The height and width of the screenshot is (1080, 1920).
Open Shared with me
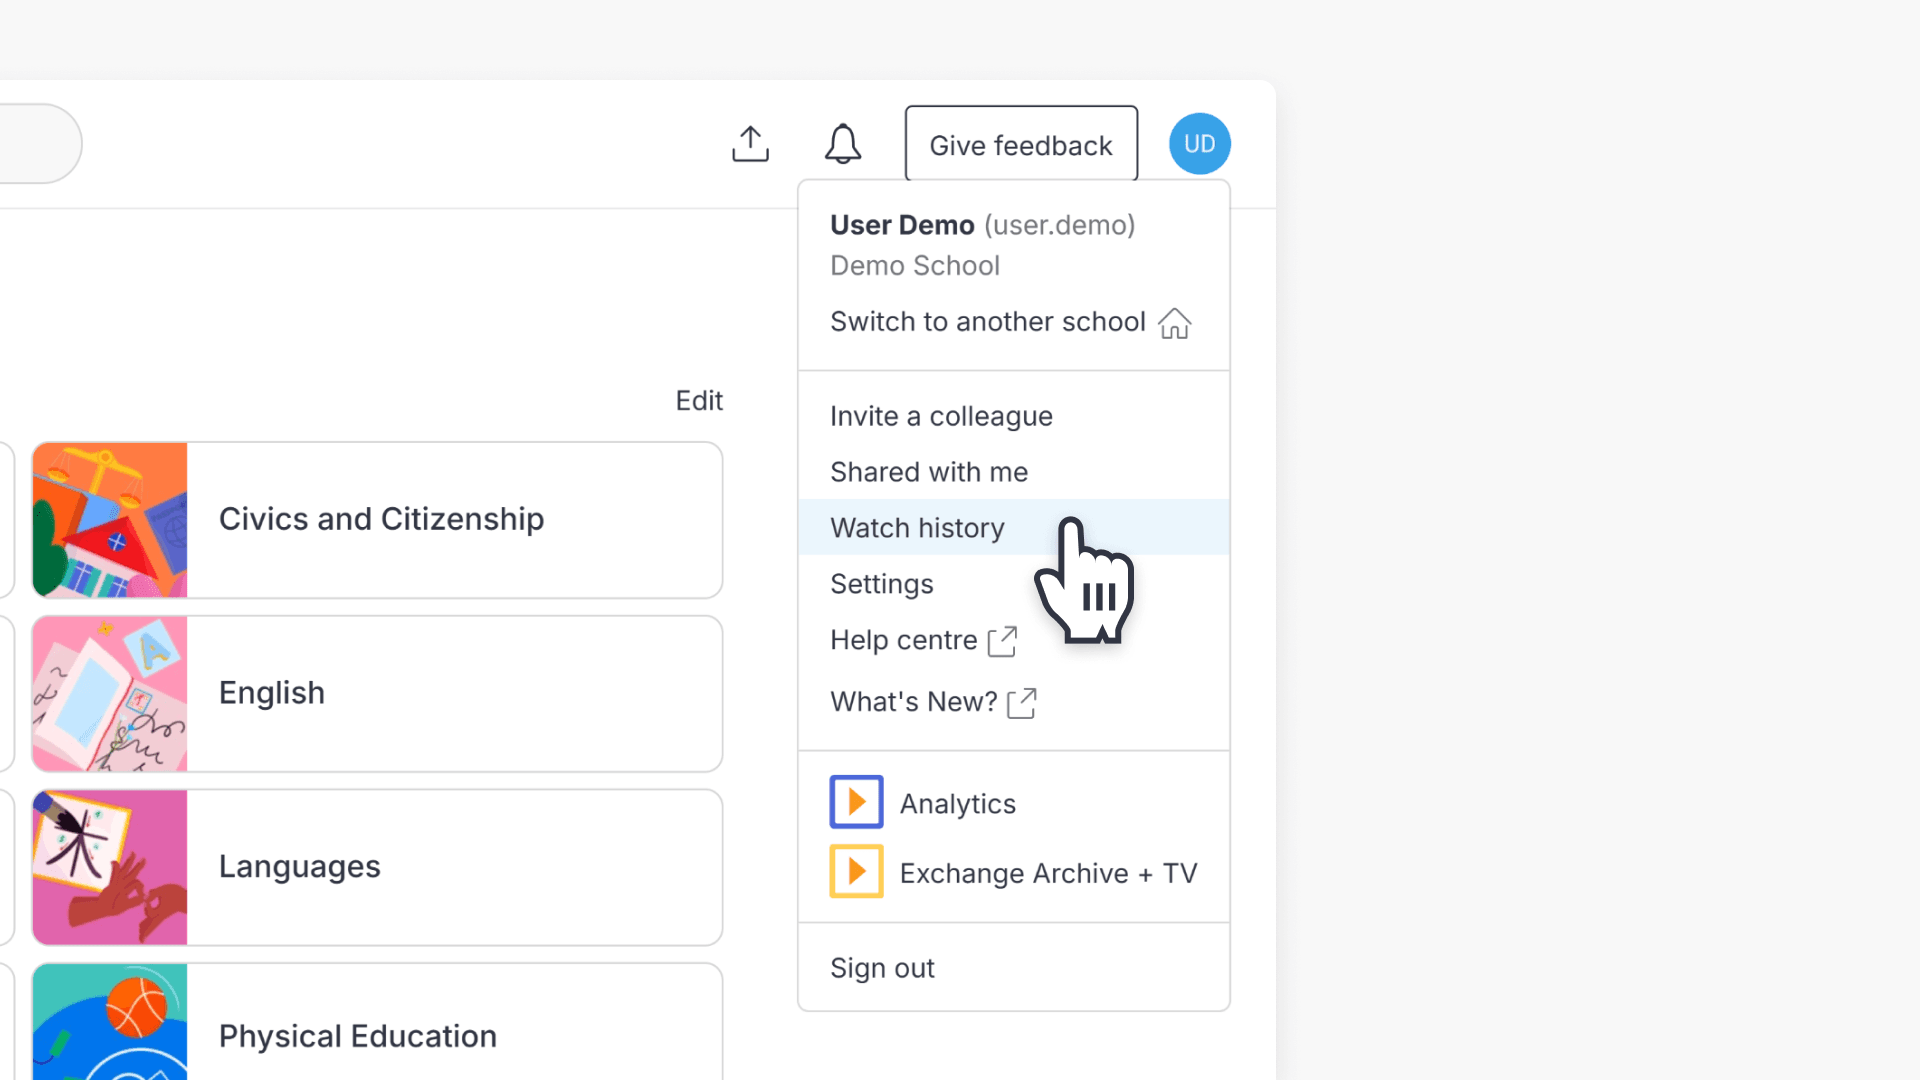pos(928,472)
